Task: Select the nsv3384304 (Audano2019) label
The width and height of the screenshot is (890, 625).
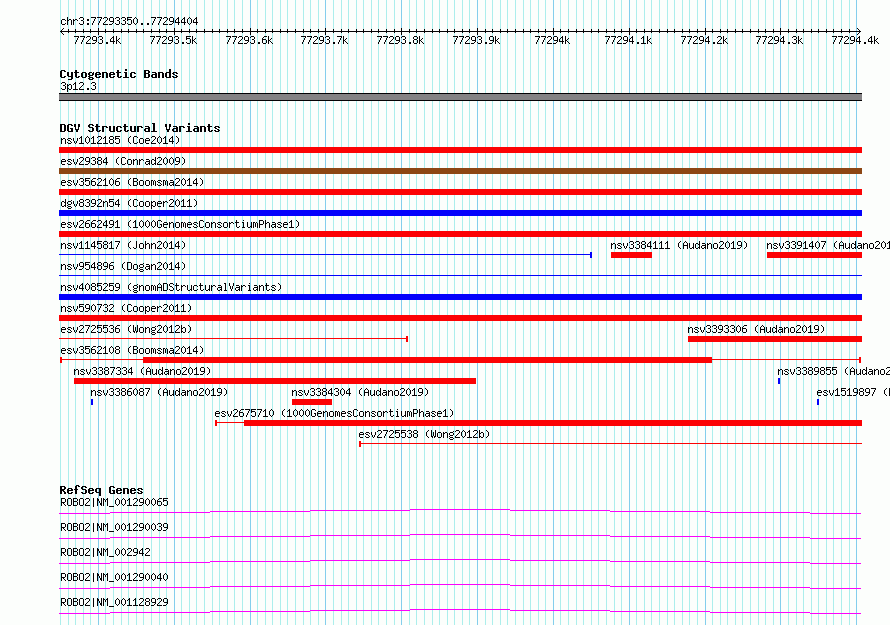Action: coord(360,392)
